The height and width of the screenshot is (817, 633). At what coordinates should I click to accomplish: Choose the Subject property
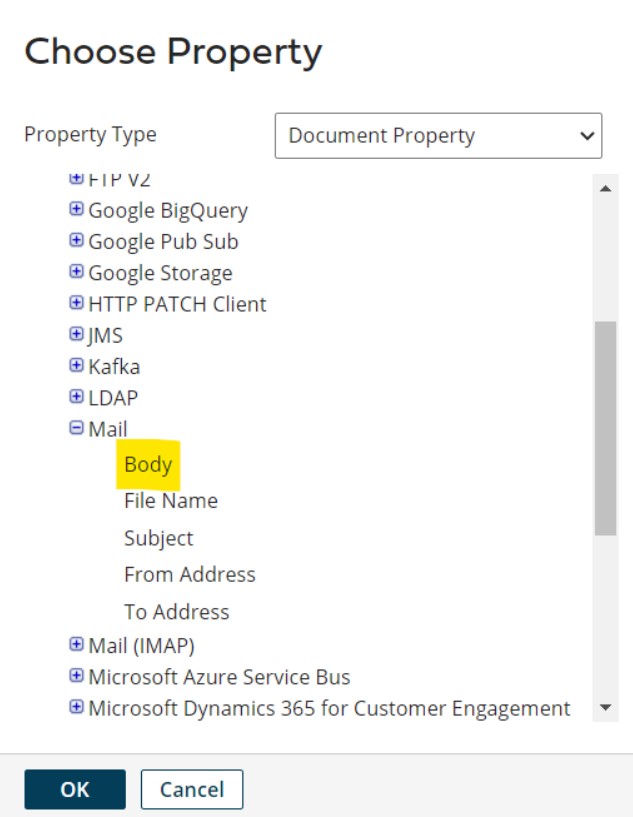tap(158, 538)
